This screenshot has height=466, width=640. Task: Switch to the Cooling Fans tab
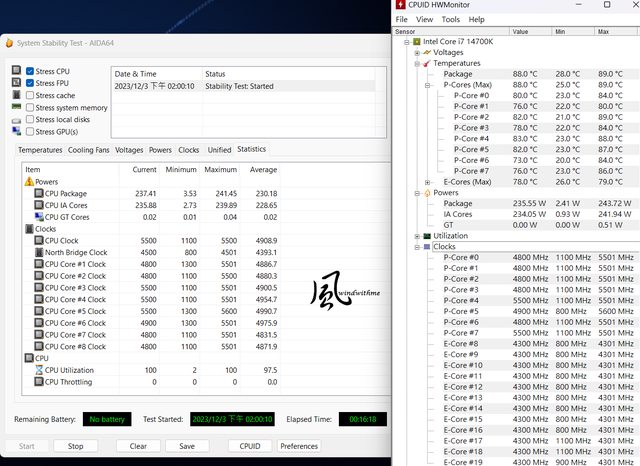88,150
